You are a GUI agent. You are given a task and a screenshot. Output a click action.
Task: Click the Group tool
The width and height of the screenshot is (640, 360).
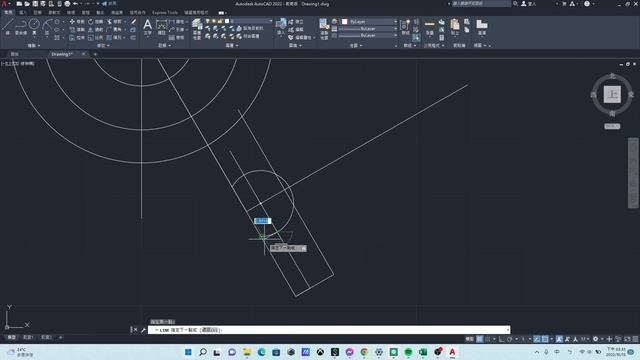[x=405, y=28]
